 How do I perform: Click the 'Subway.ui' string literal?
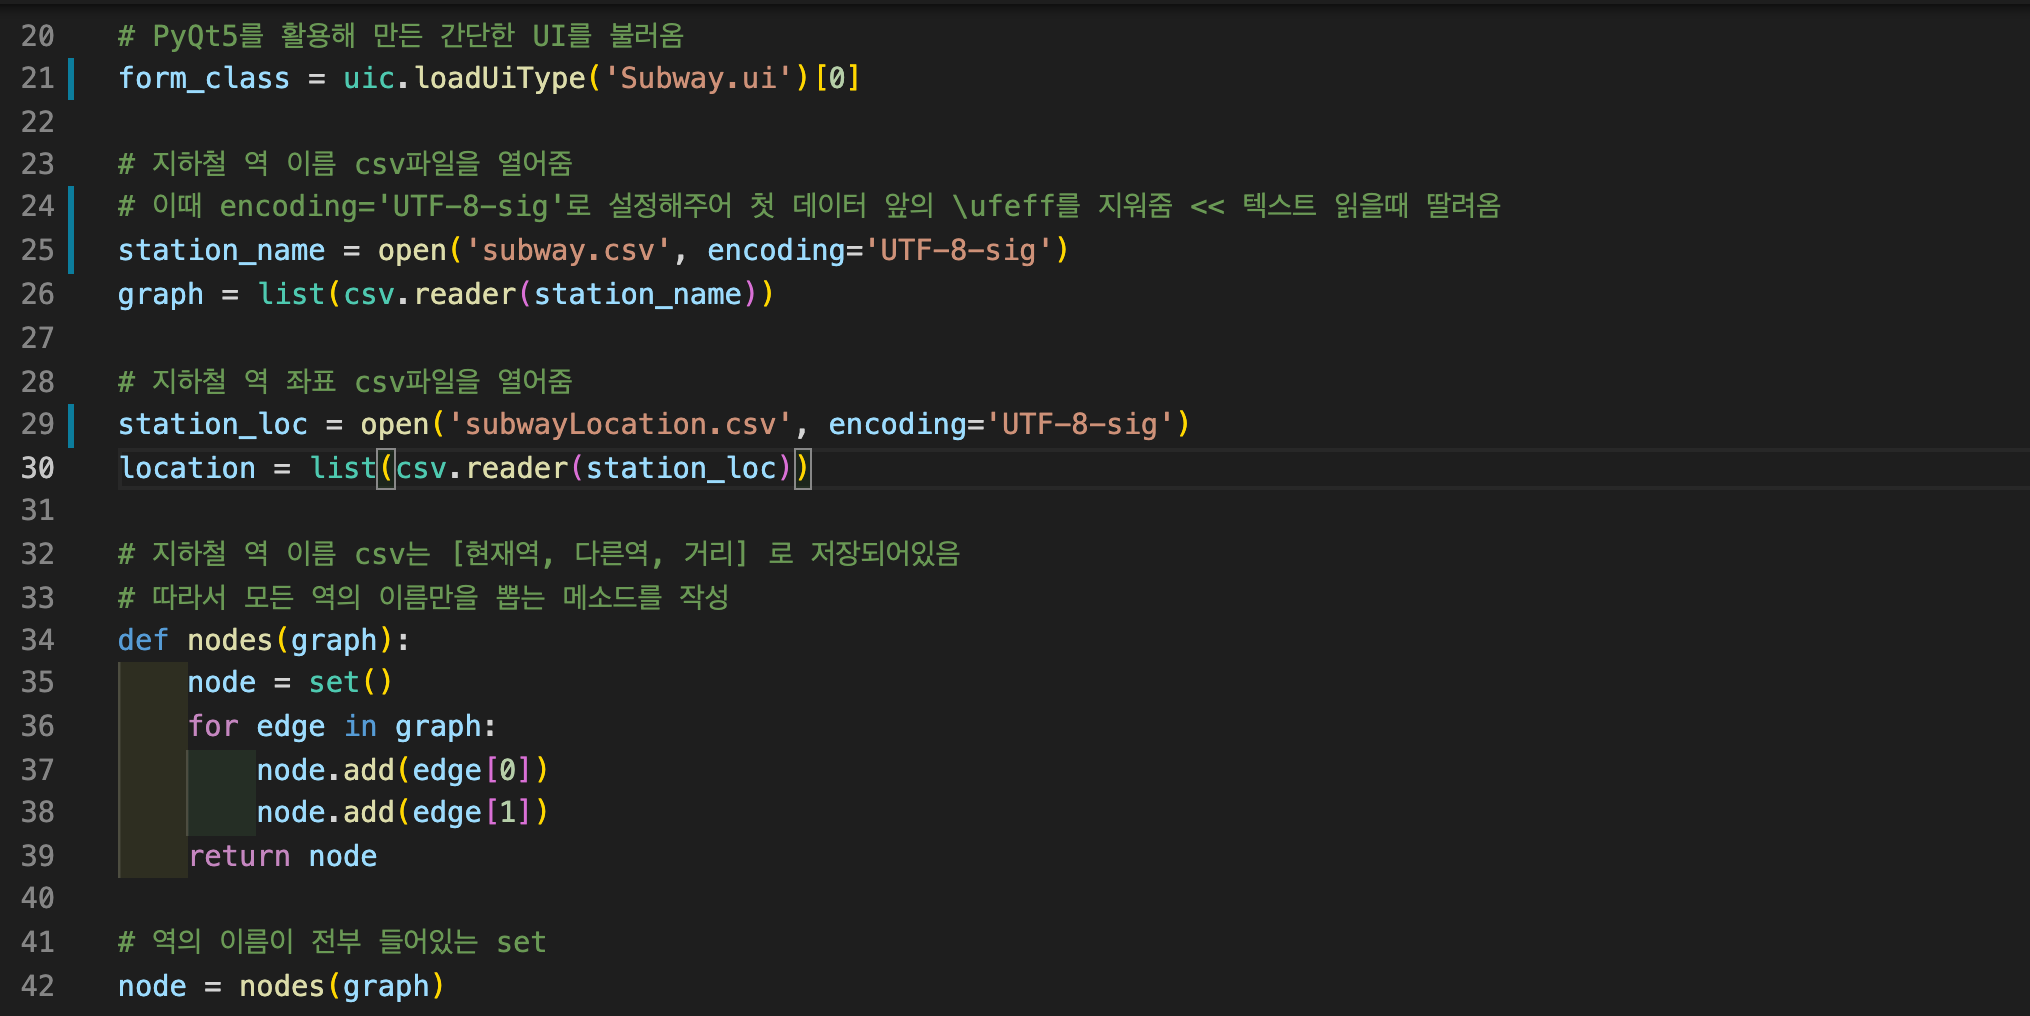pos(698,78)
